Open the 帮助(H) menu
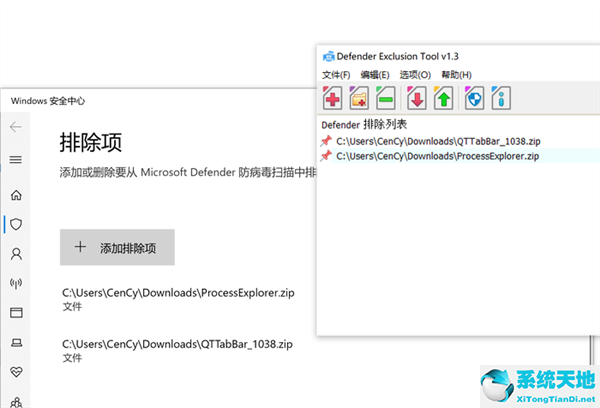The height and width of the screenshot is (408, 600). [457, 75]
